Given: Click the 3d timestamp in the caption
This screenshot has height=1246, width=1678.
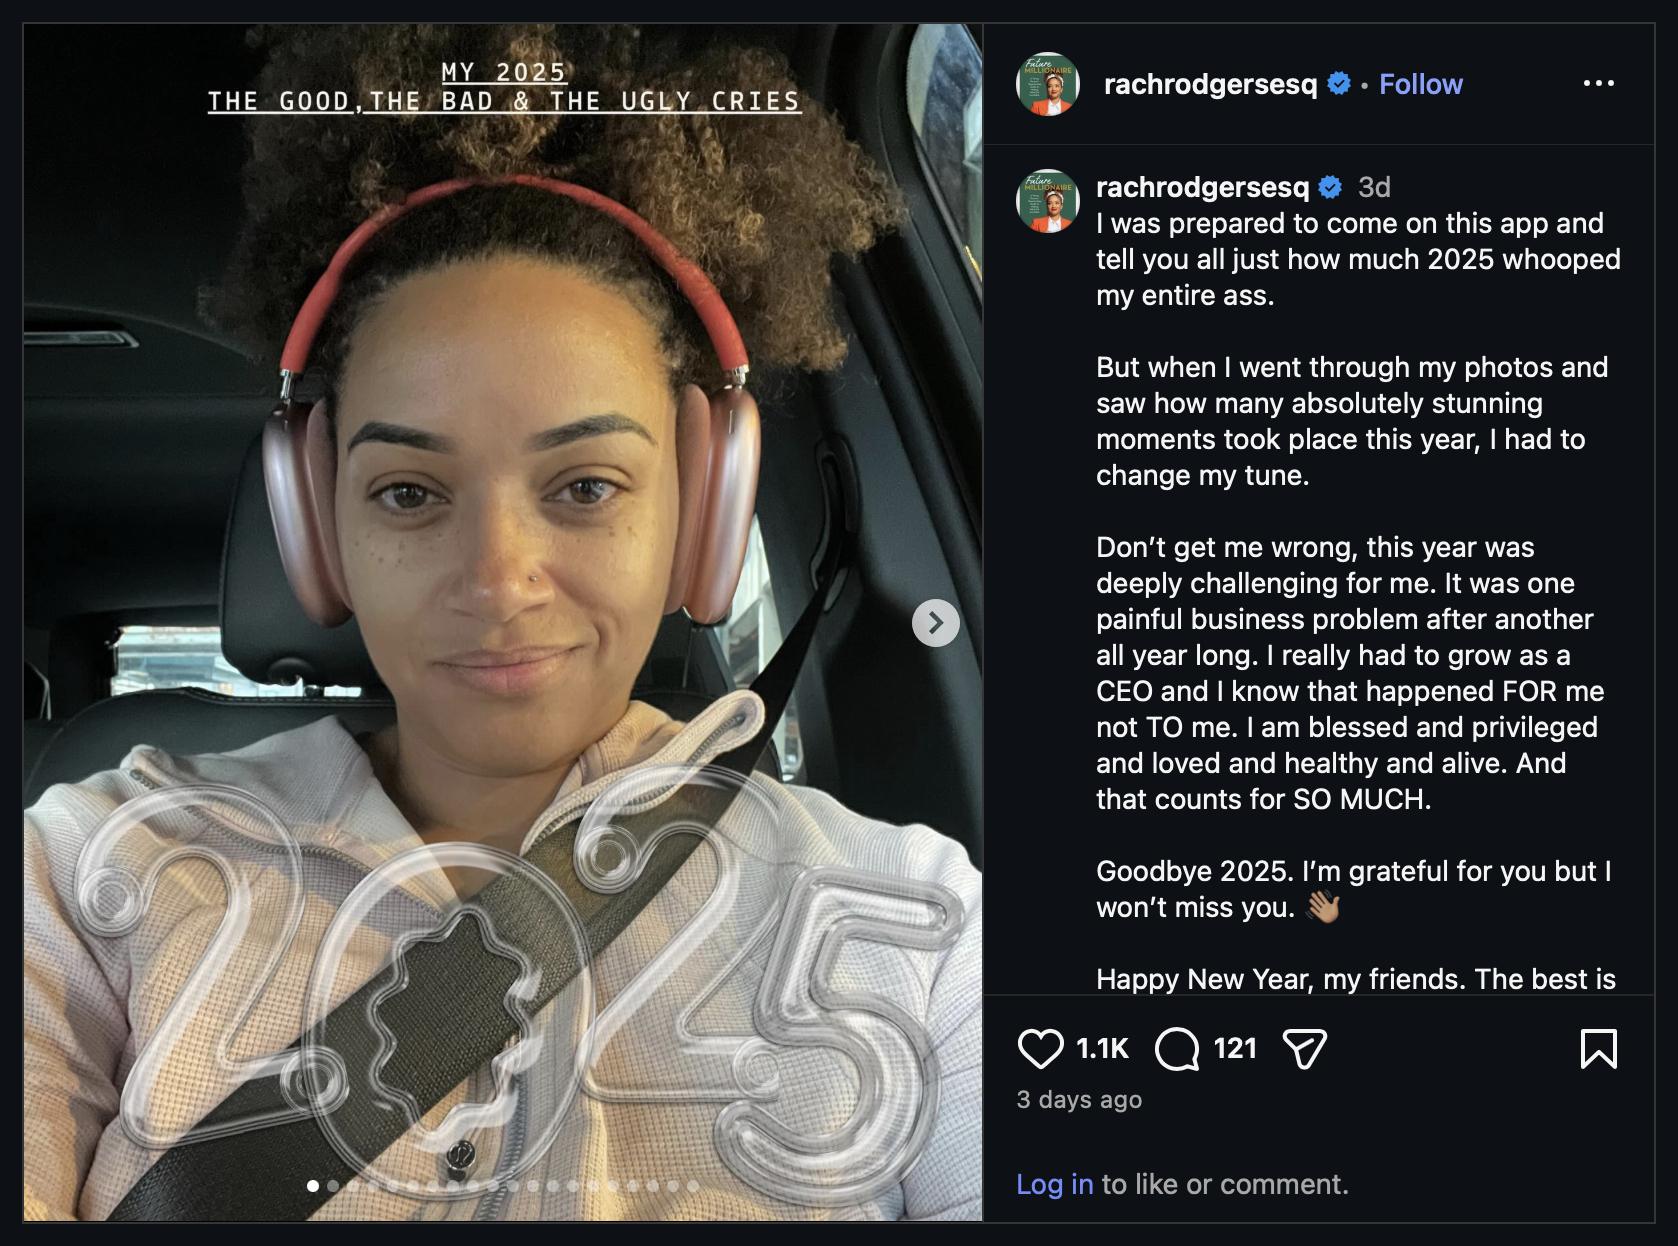Looking at the screenshot, I should point(1374,187).
